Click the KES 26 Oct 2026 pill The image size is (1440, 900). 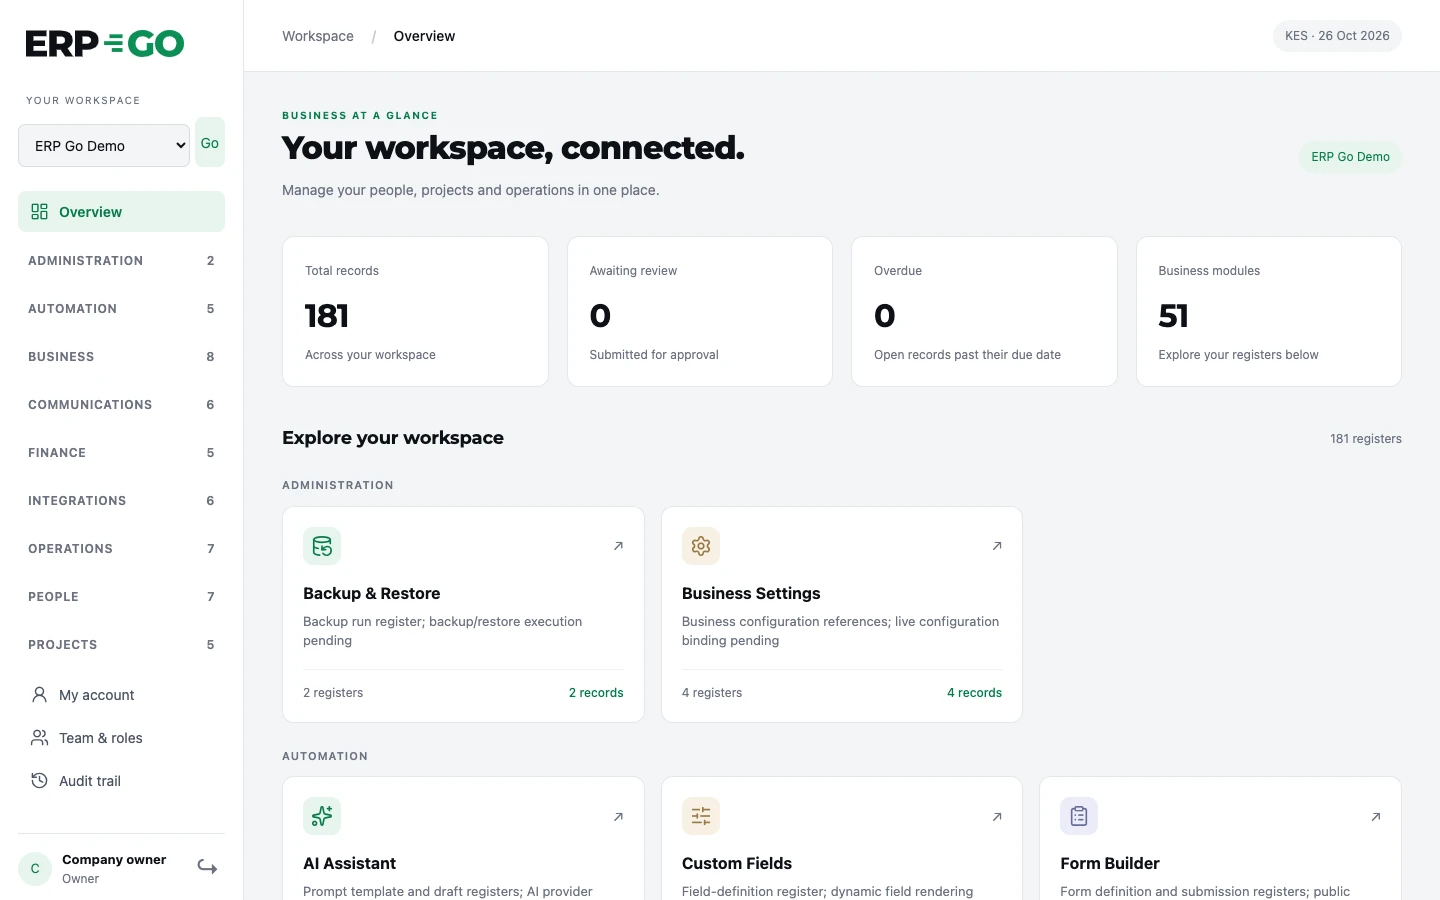1337,36
